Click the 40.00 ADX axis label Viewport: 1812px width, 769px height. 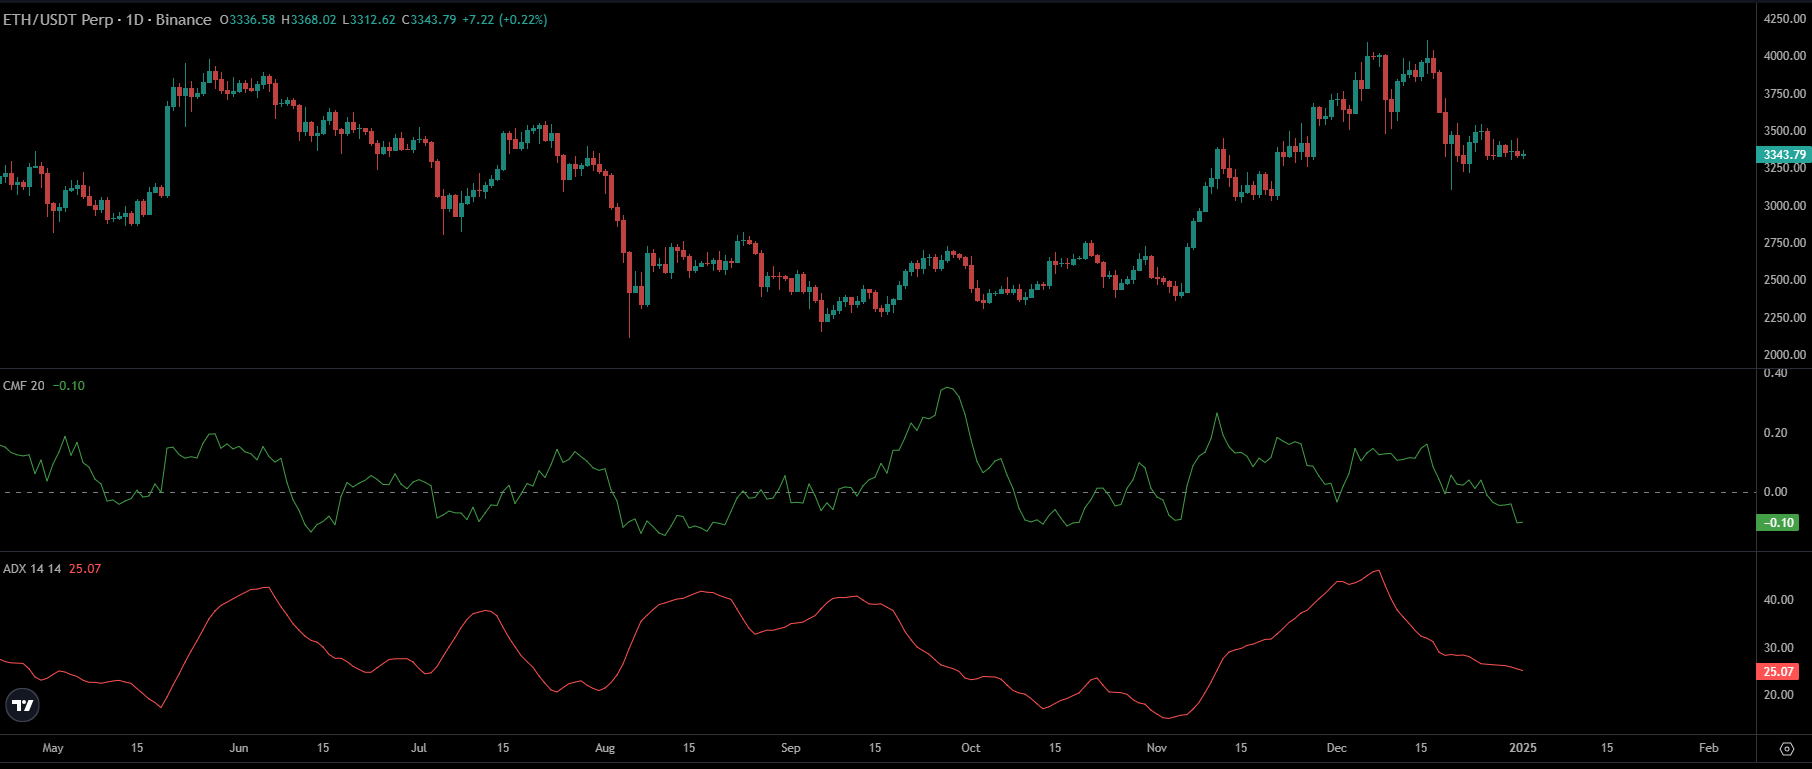(1779, 600)
